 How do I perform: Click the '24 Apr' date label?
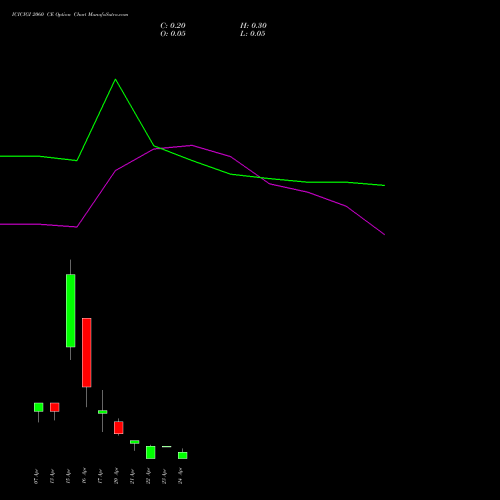[x=180, y=476]
